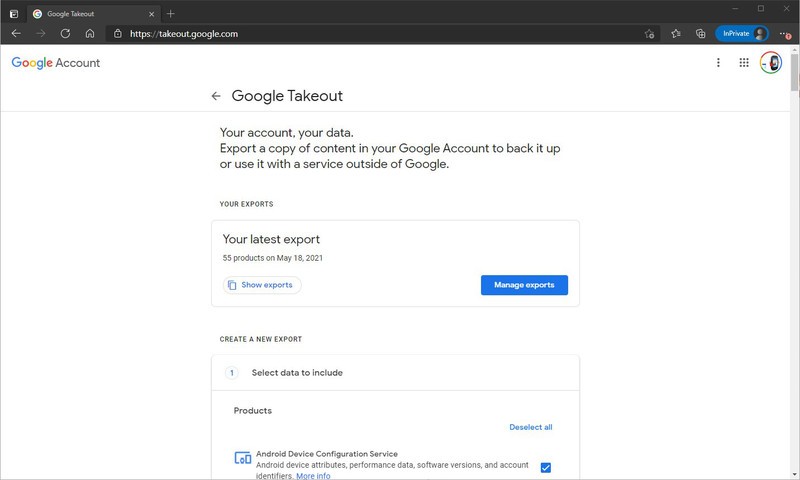This screenshot has width=800, height=480.
Task: Click the 'Your latest export' heading
Action: pos(271,239)
